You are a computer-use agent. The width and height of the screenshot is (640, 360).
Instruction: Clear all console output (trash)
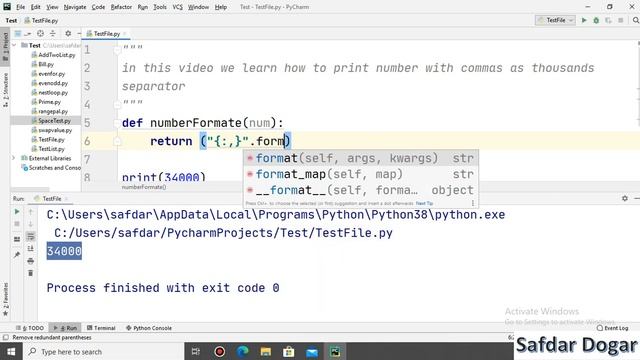(31, 273)
